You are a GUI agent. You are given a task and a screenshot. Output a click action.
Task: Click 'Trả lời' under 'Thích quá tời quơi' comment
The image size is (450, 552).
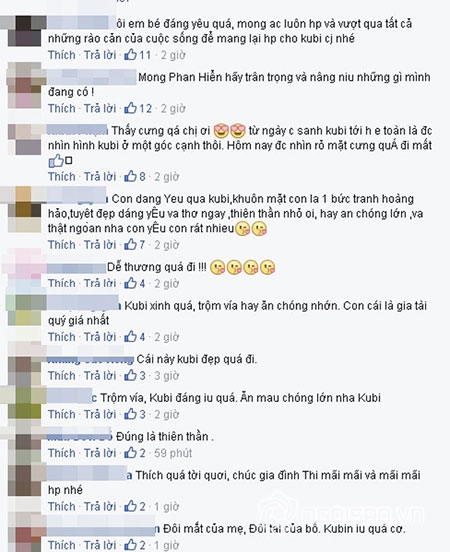[x=100, y=507]
